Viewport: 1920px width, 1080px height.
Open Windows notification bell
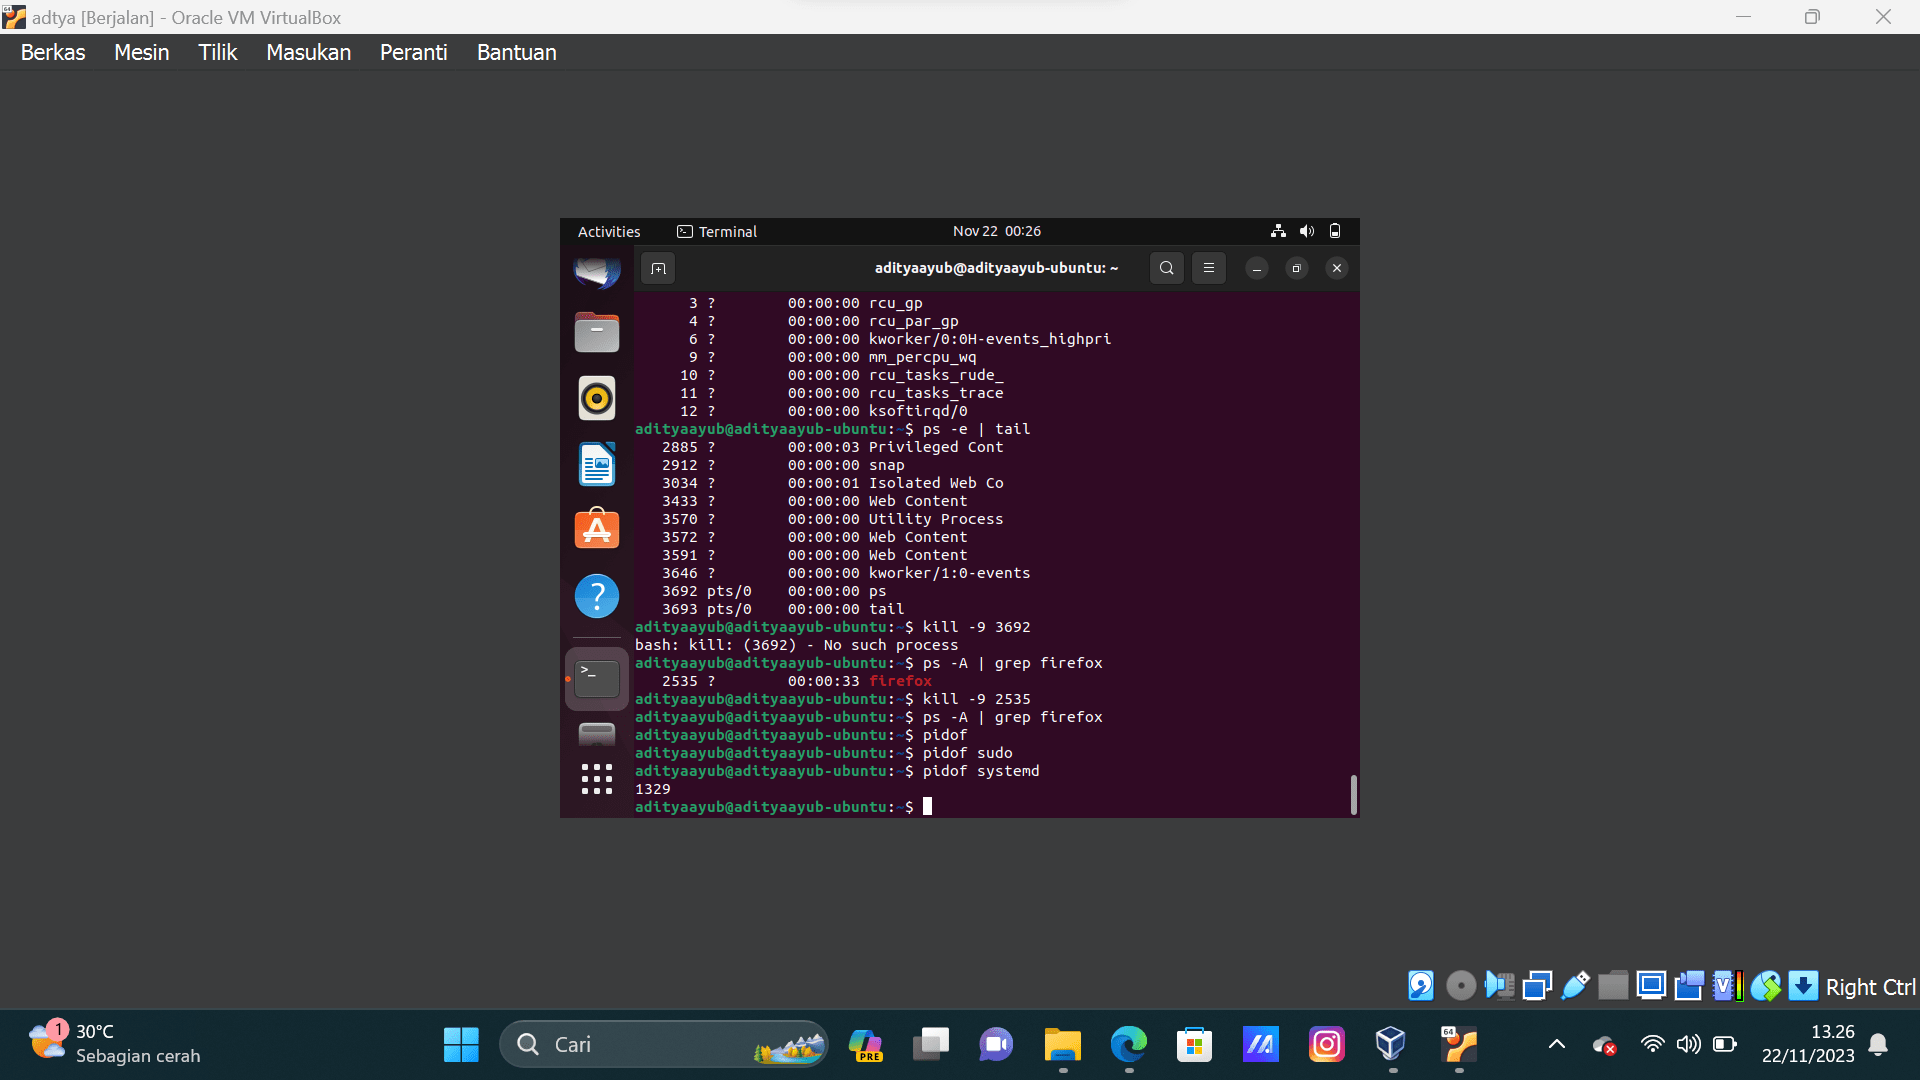point(1878,1045)
